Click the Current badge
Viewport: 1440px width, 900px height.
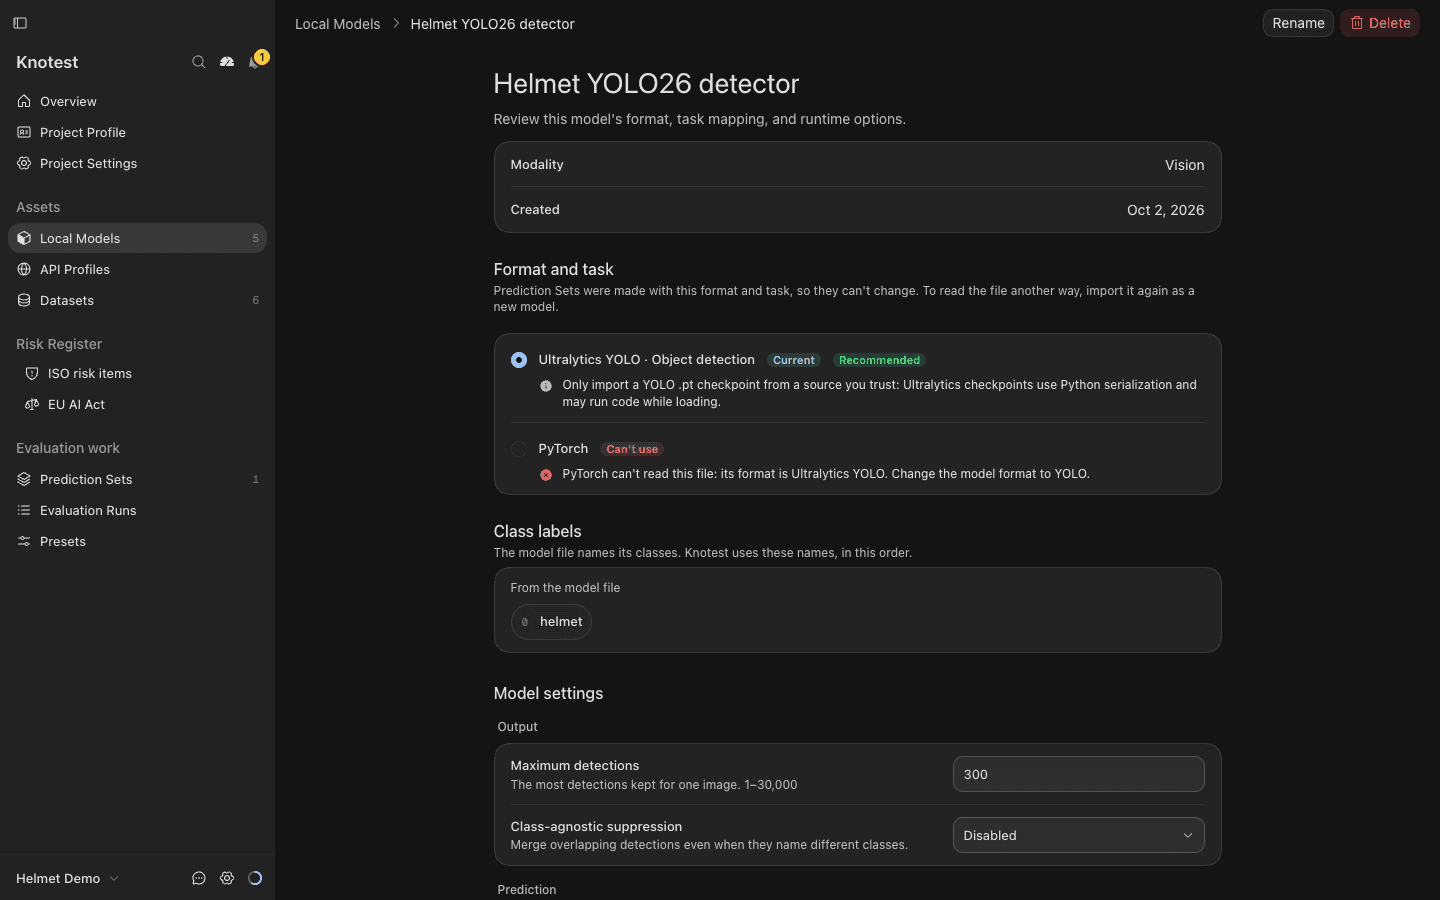tap(794, 360)
